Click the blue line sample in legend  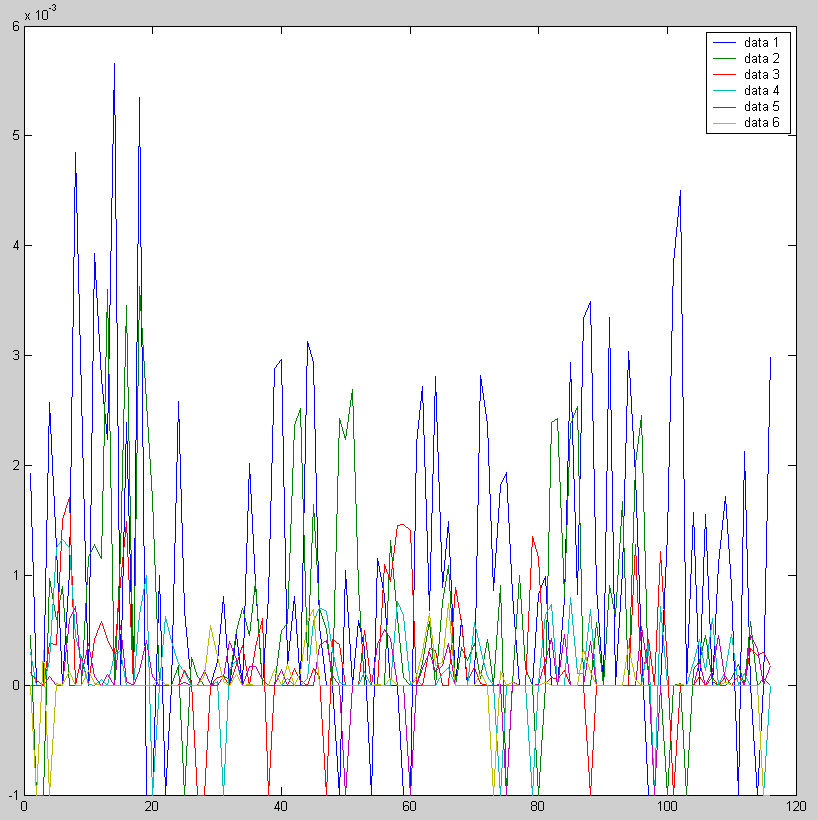pyautogui.click(x=723, y=42)
